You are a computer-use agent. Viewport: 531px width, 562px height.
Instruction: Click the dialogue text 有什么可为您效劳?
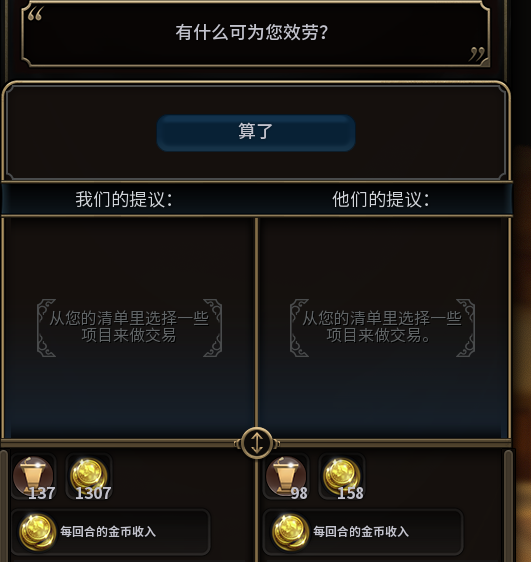click(252, 32)
